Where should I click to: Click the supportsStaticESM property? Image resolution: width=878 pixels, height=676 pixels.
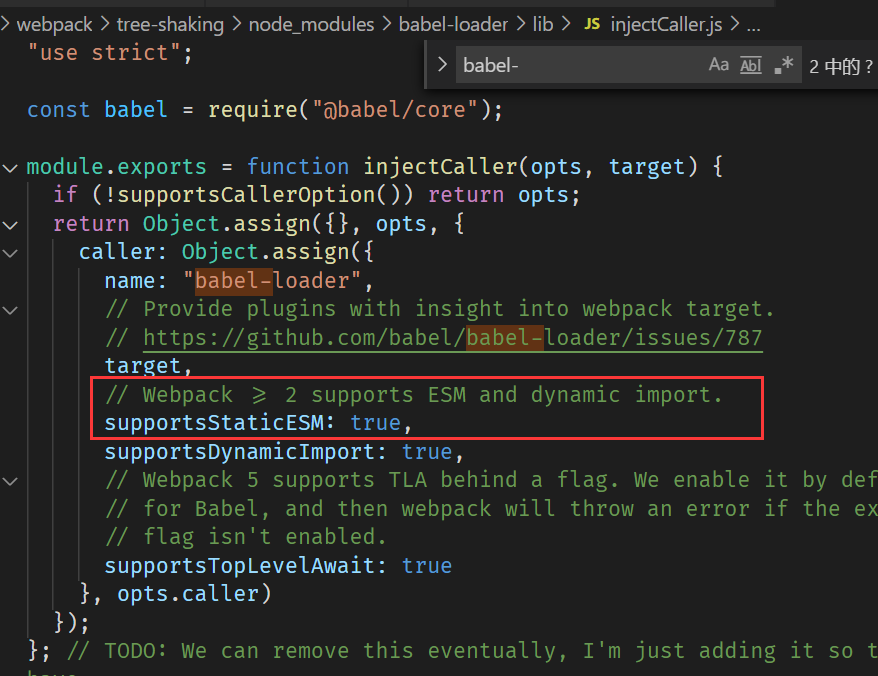coord(214,423)
